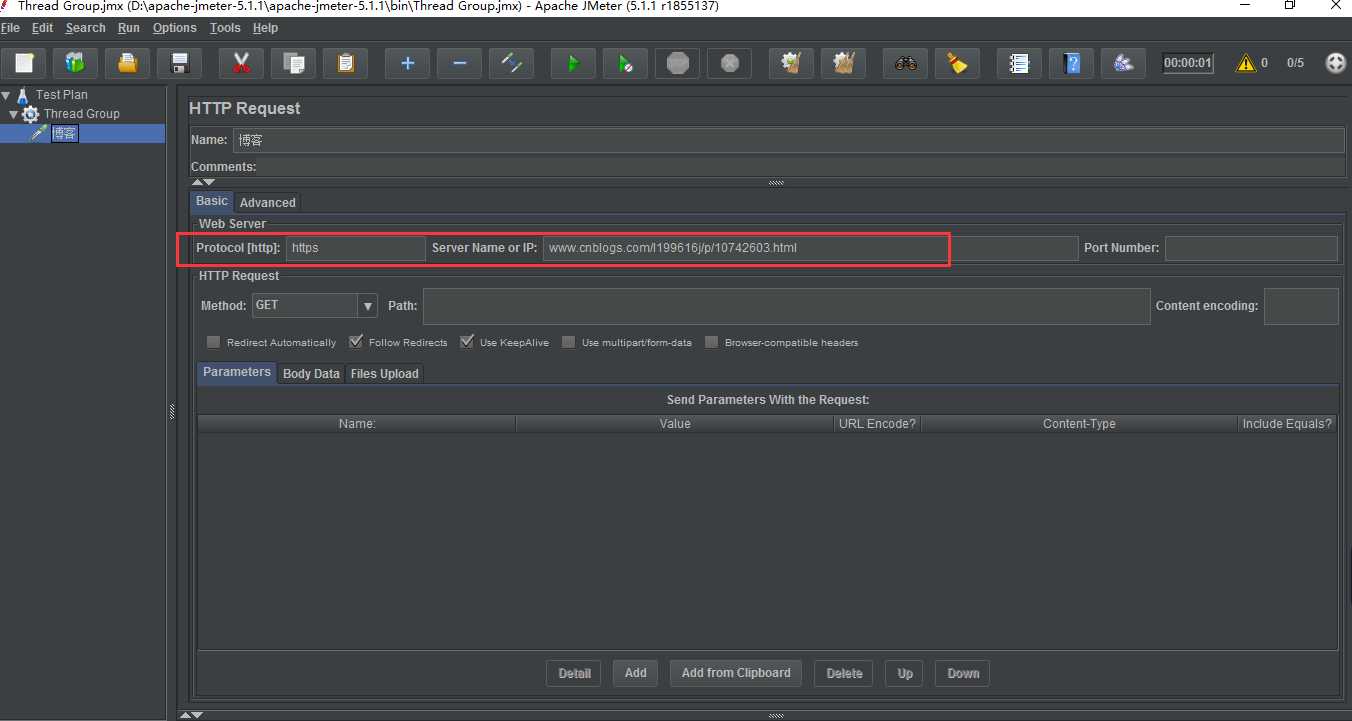Select the 博客 sampler in tree

click(x=64, y=133)
